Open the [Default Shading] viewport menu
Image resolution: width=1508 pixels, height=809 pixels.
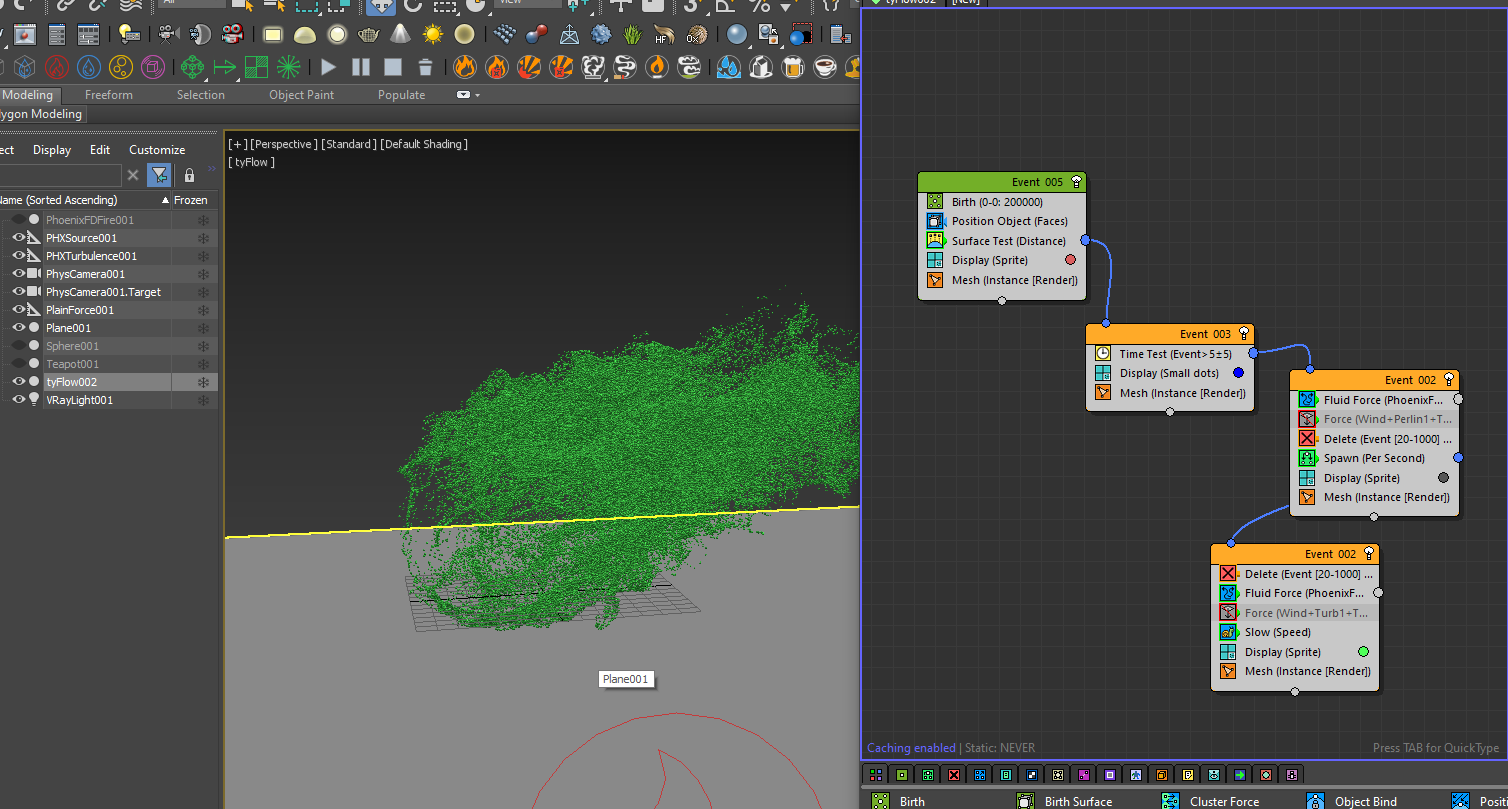point(424,144)
